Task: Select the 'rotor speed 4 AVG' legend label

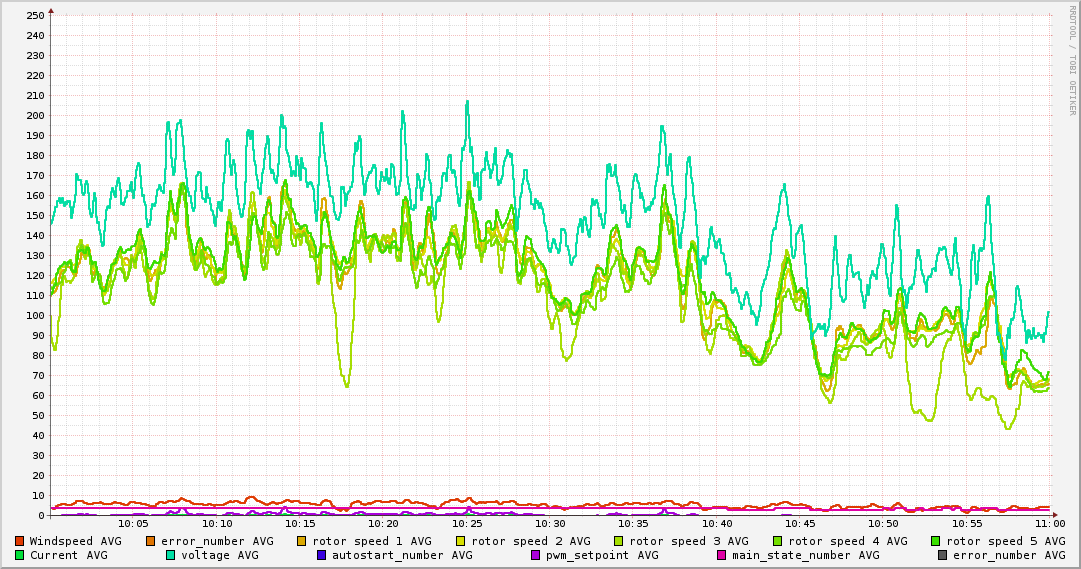Action: [x=848, y=541]
